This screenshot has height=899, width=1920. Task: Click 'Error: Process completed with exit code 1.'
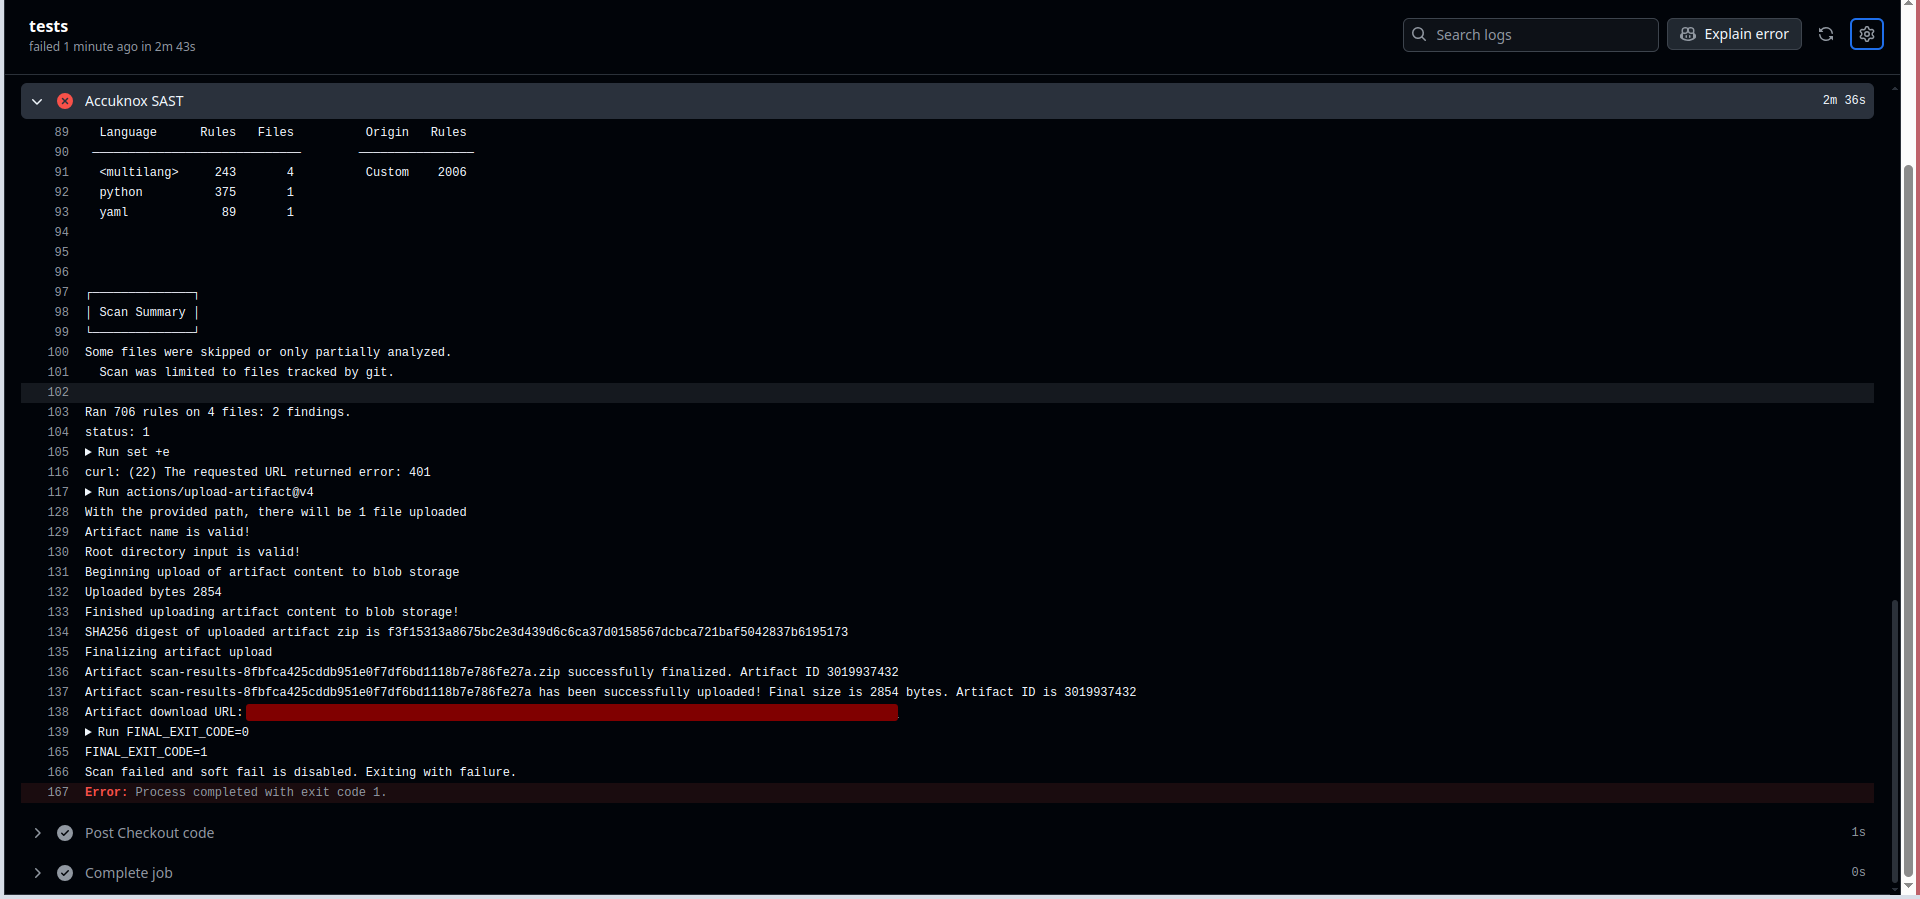236,792
